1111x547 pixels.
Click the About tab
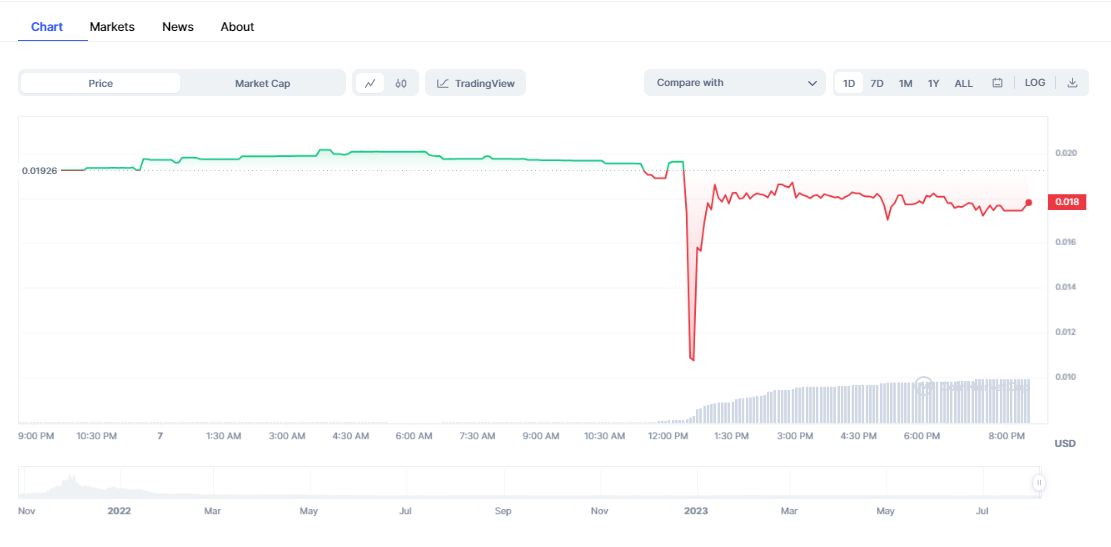237,27
